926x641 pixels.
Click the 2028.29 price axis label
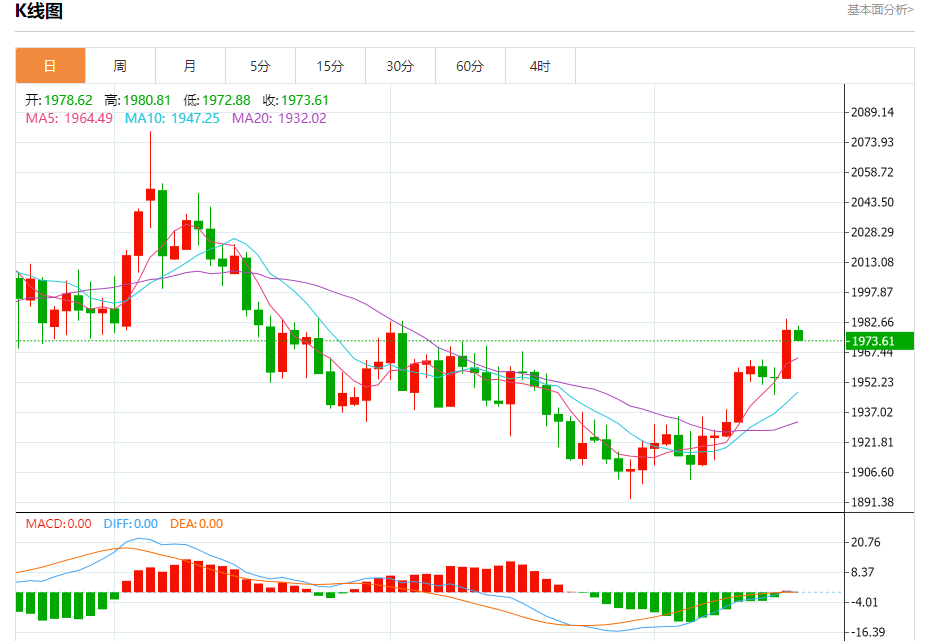tap(872, 232)
